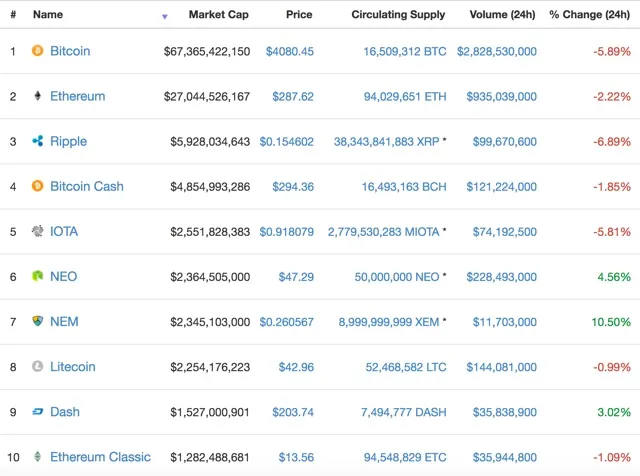This screenshot has height=476, width=640.
Task: Click Dash price $203.74
Action: pyautogui.click(x=293, y=412)
